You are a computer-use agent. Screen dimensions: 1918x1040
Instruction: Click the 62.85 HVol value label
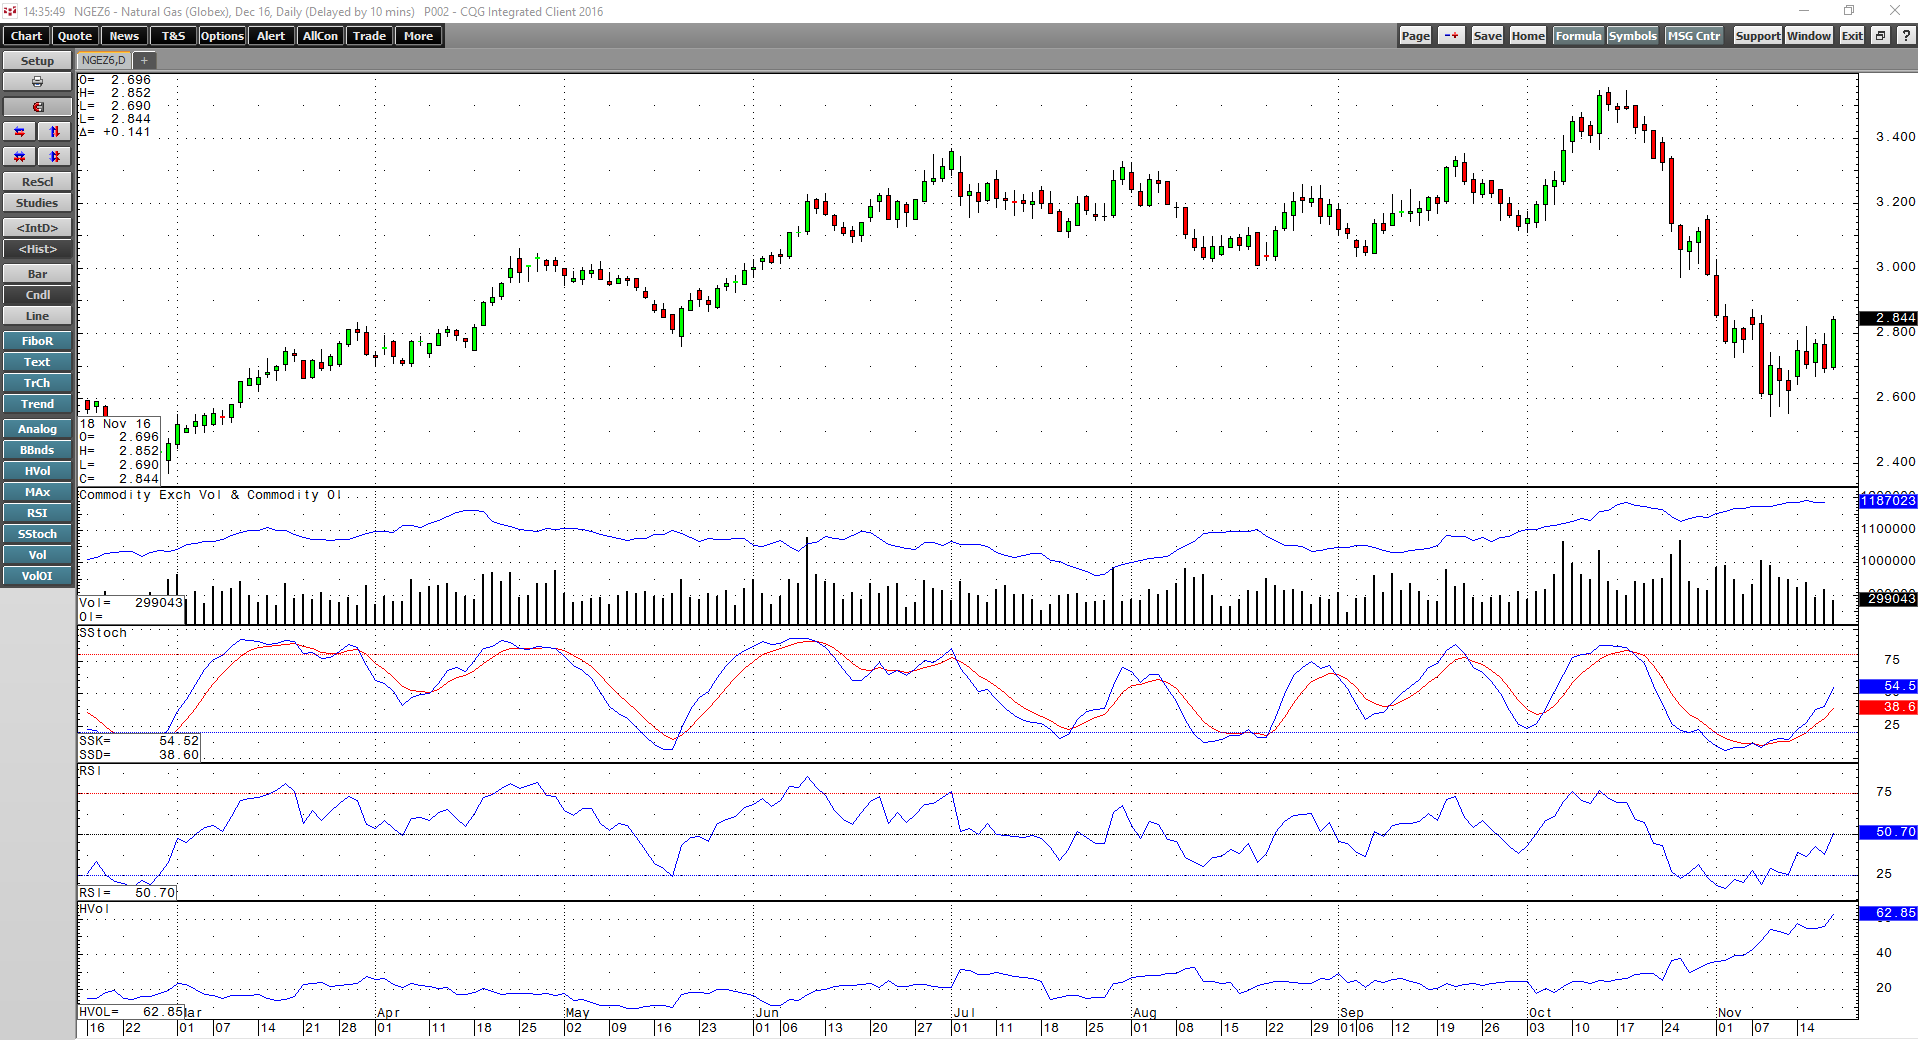(1888, 913)
